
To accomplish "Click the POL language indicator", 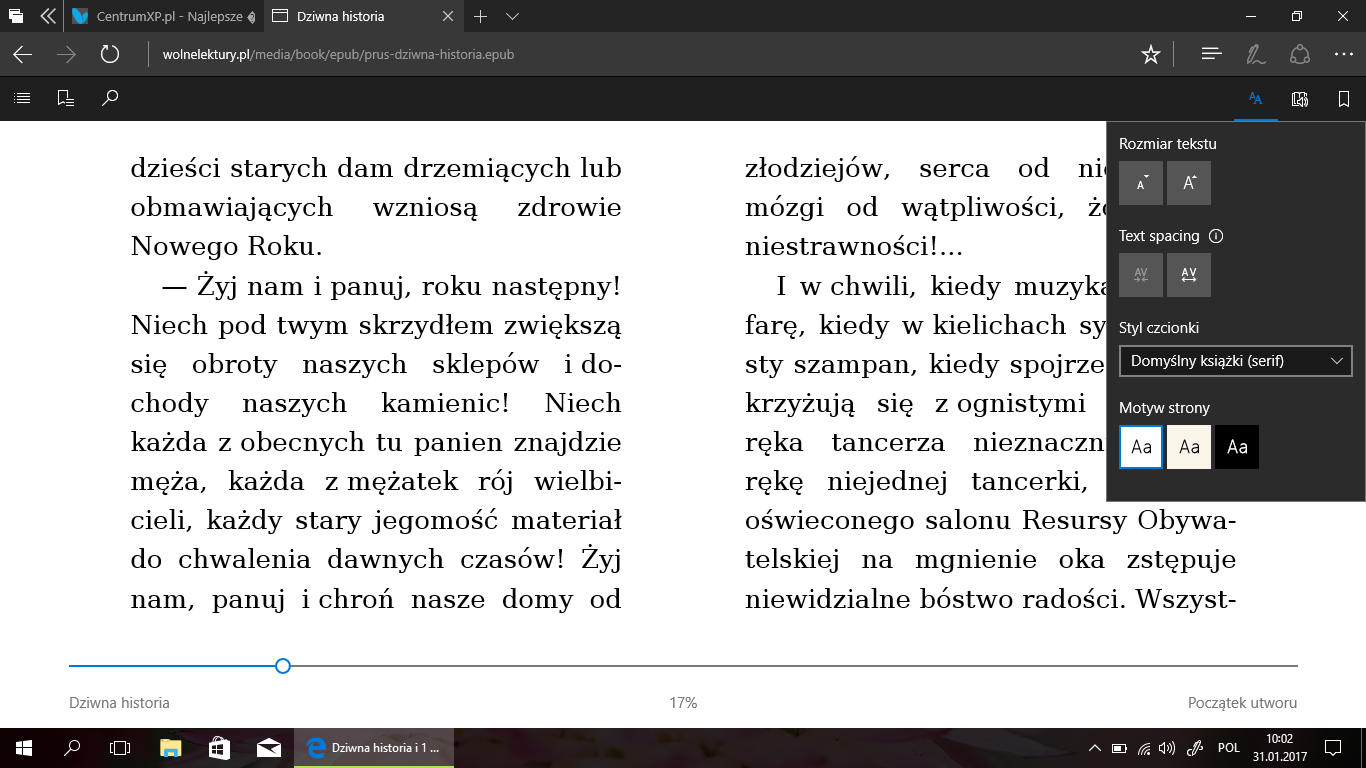I will [1228, 747].
